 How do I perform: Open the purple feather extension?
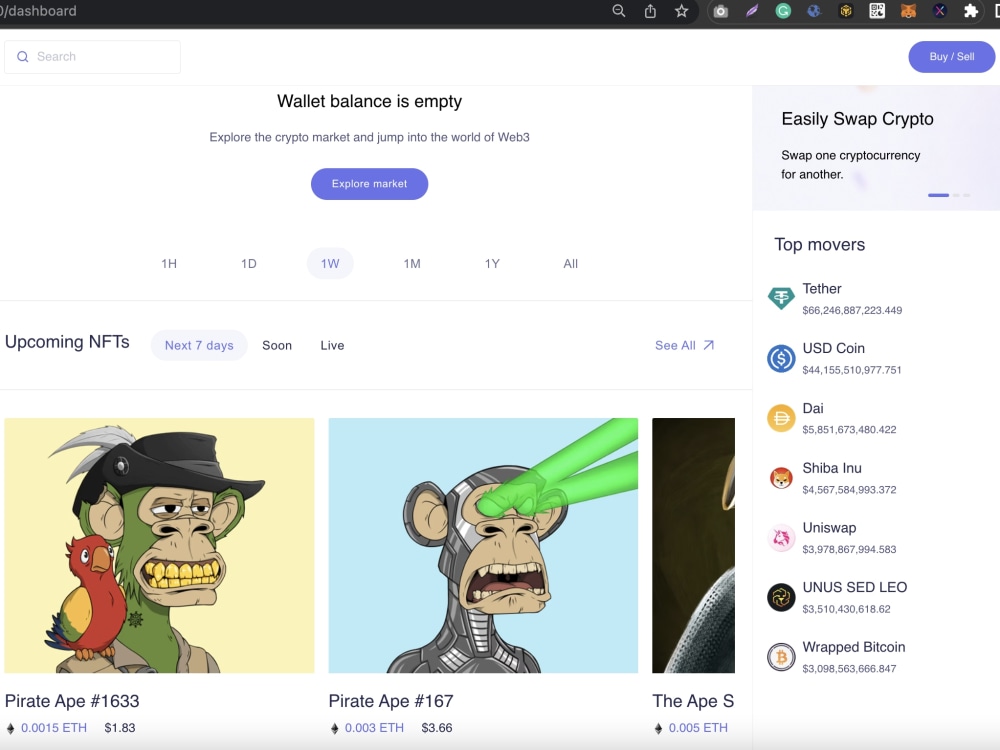coord(752,11)
